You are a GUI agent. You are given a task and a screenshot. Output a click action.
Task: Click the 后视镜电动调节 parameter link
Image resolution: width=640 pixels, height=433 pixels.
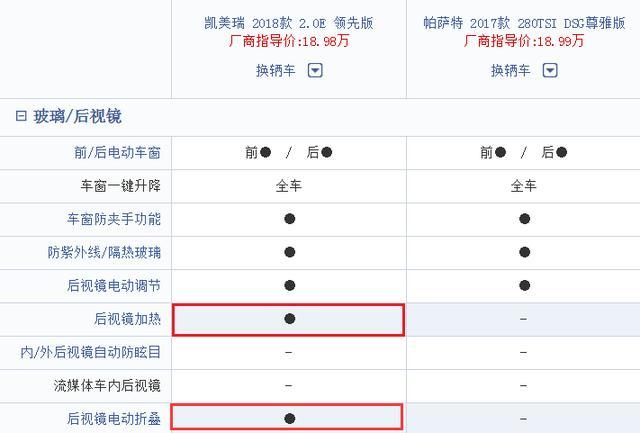pos(114,286)
